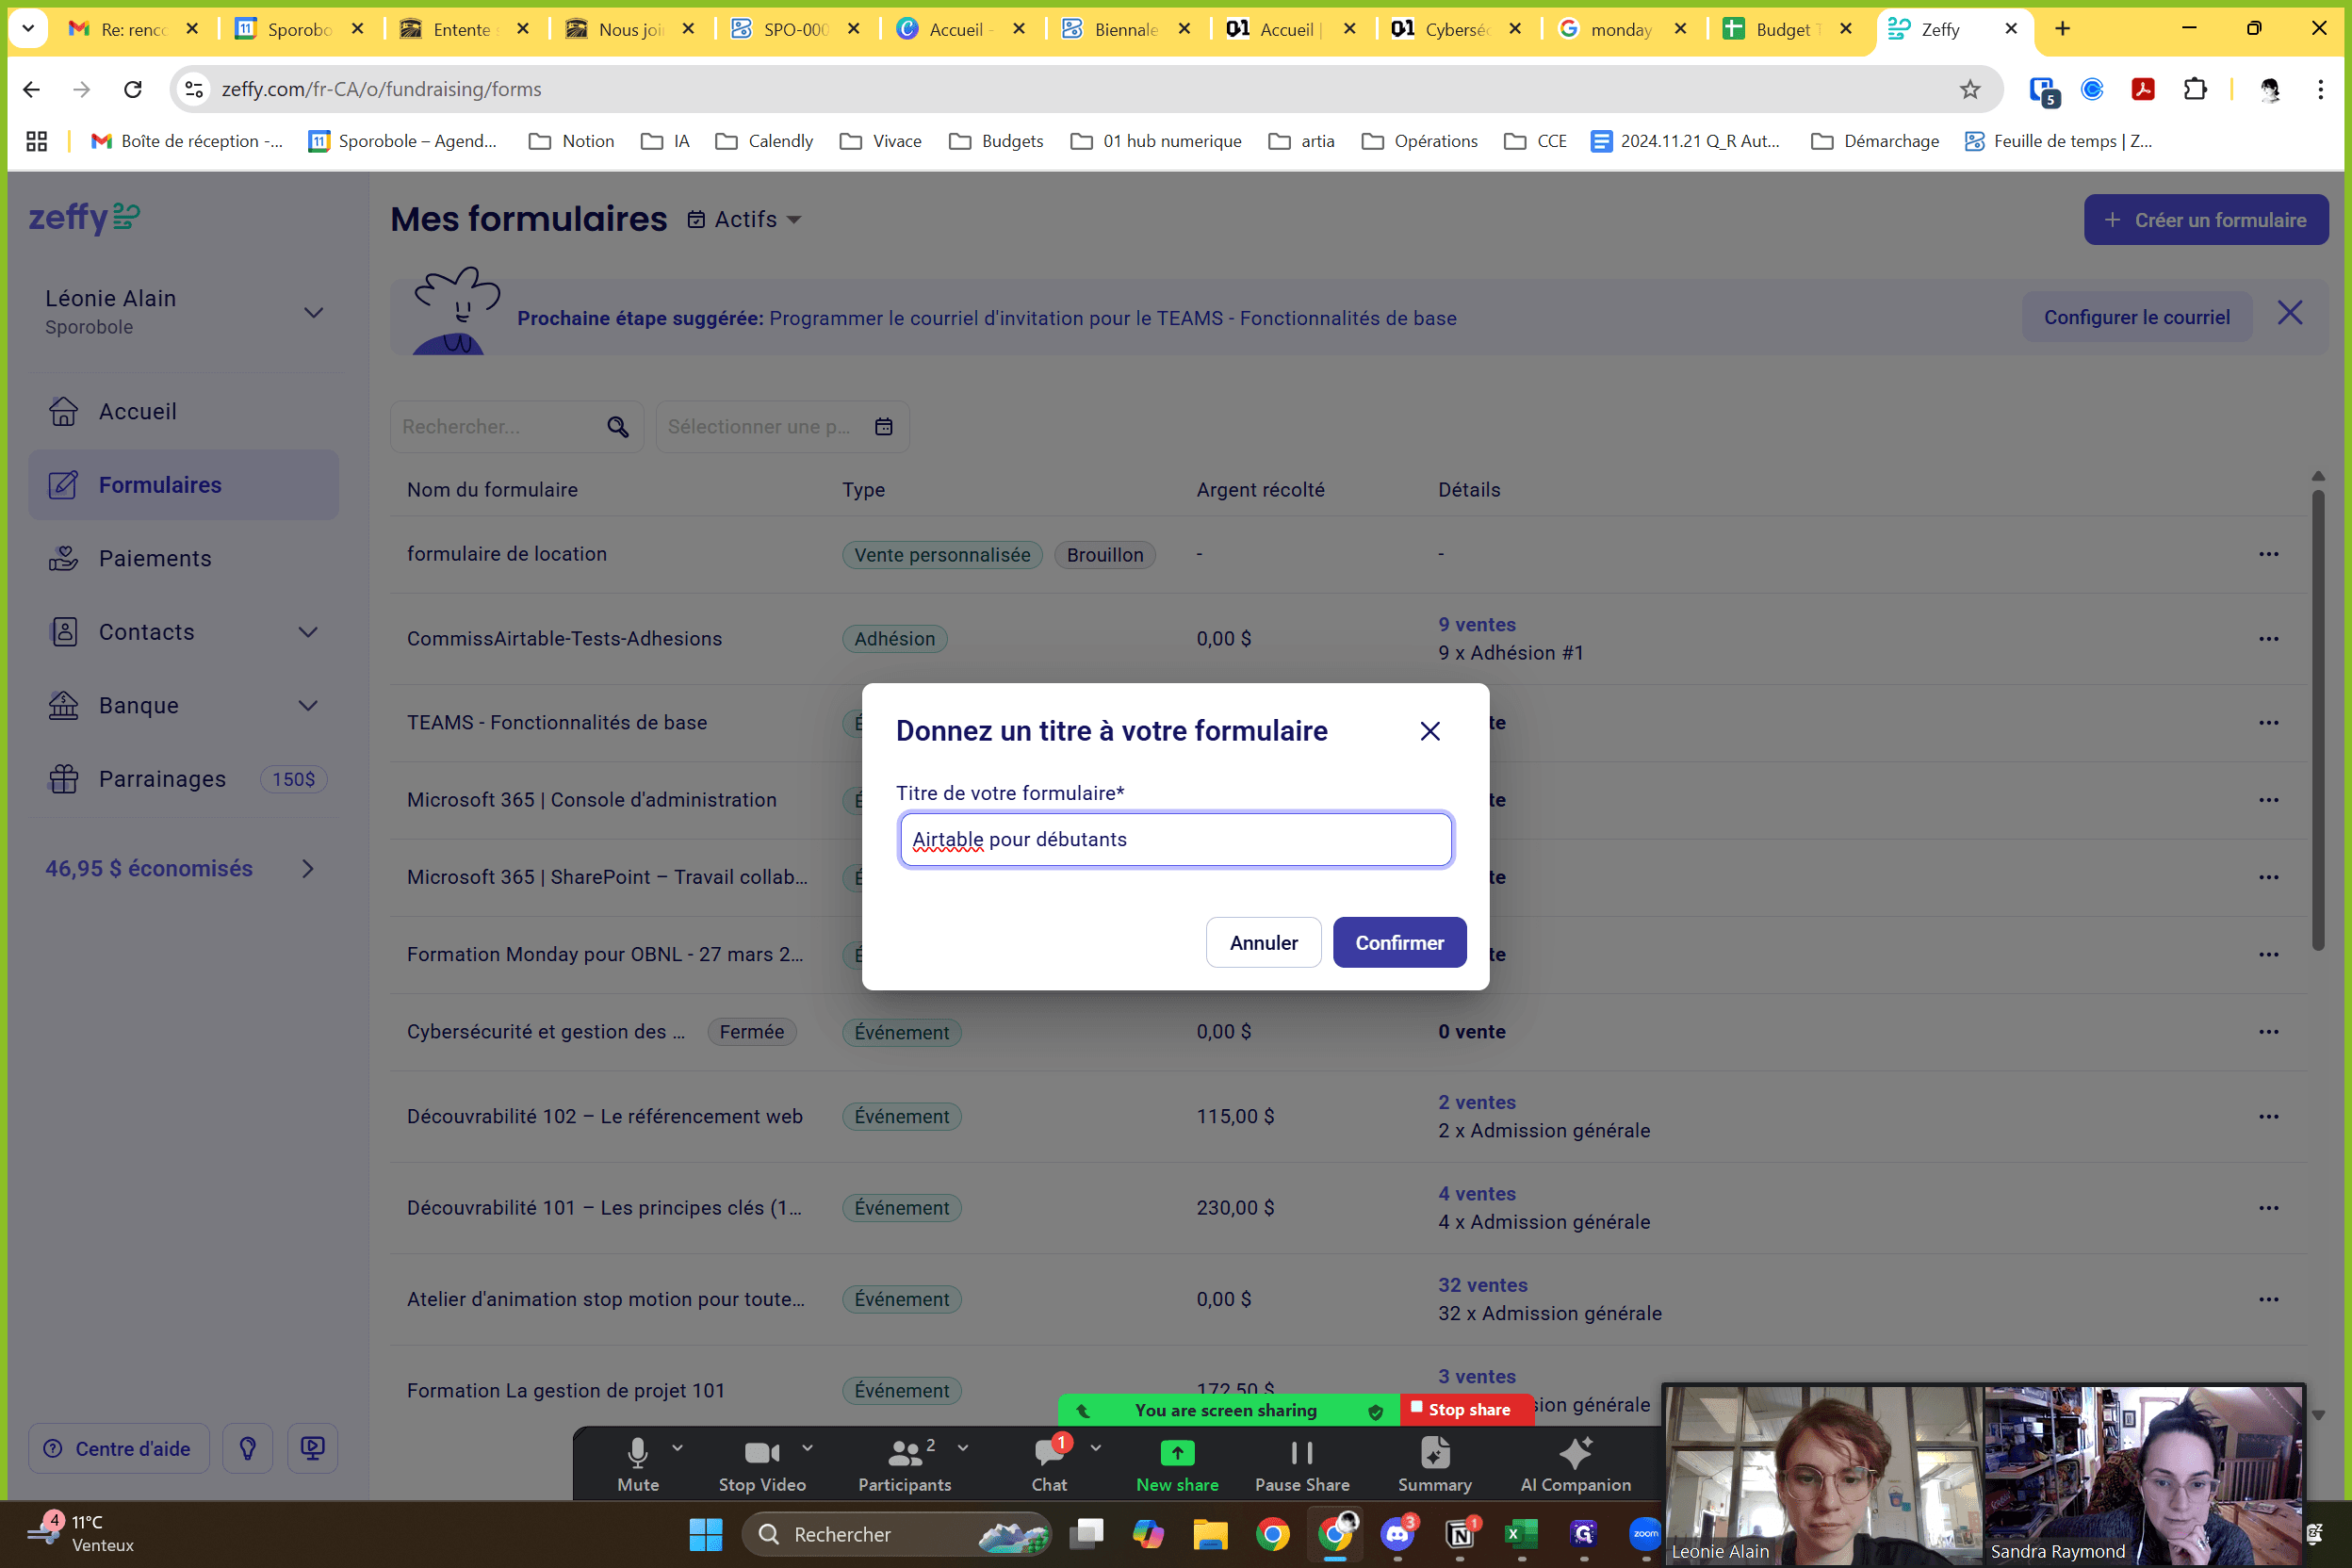Click the lightbulb suggestions icon
The width and height of the screenshot is (2352, 1568).
(x=248, y=1449)
